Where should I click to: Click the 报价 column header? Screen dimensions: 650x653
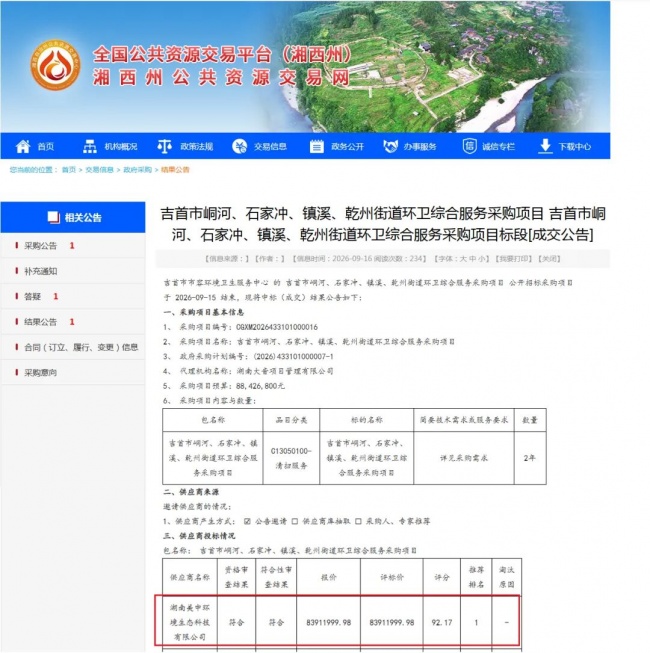click(x=329, y=577)
